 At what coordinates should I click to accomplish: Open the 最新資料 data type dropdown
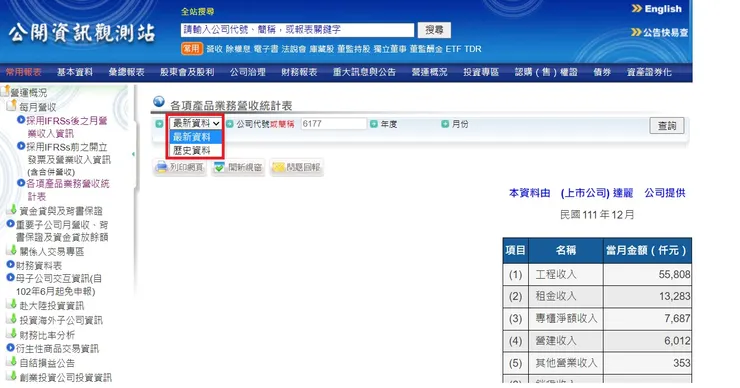195,123
